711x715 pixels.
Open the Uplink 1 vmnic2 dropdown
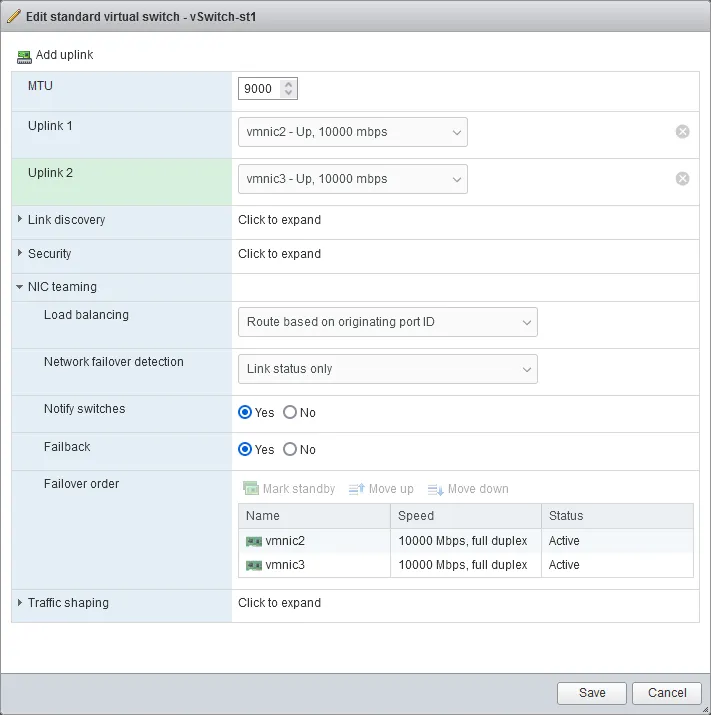tap(352, 132)
